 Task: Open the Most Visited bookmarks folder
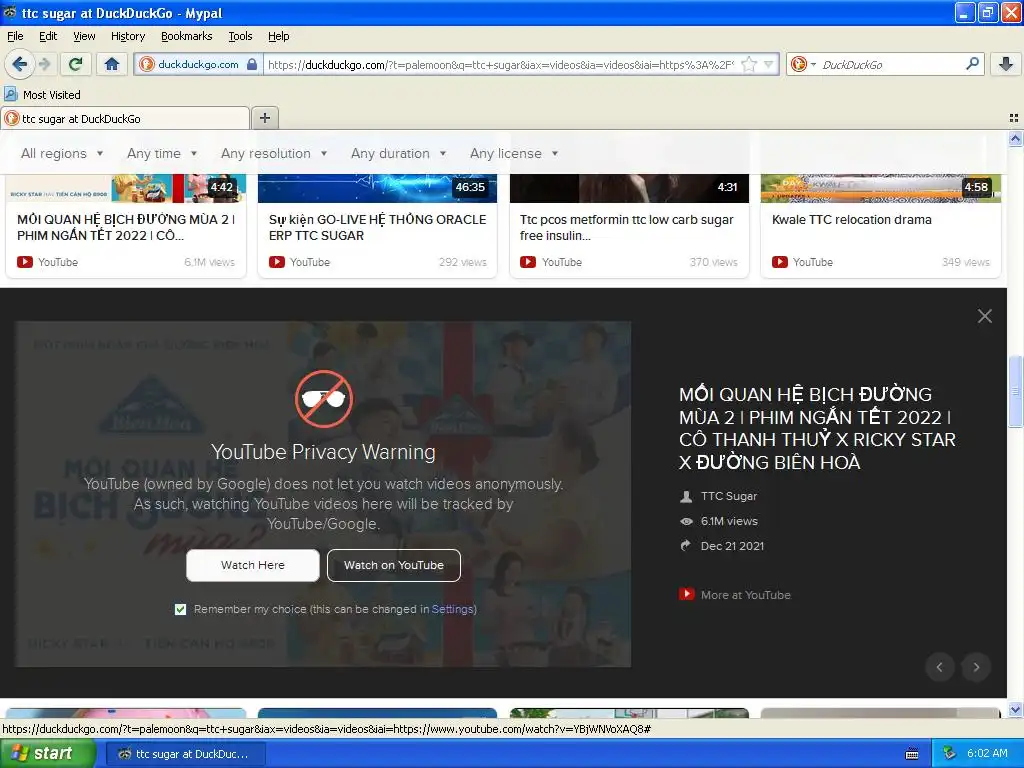[x=43, y=95]
